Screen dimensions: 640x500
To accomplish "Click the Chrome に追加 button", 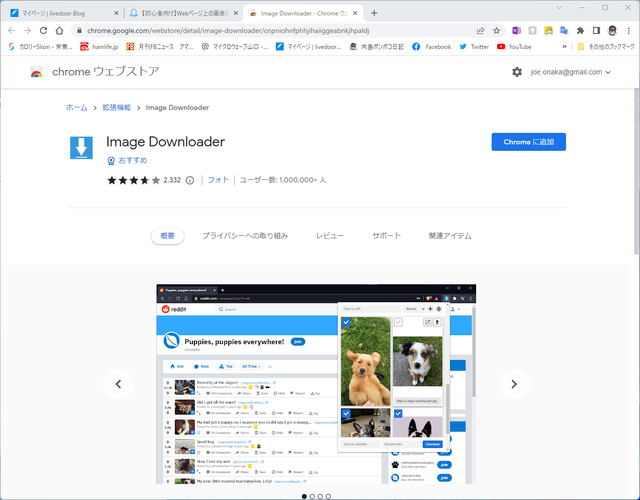I will pyautogui.click(x=529, y=142).
